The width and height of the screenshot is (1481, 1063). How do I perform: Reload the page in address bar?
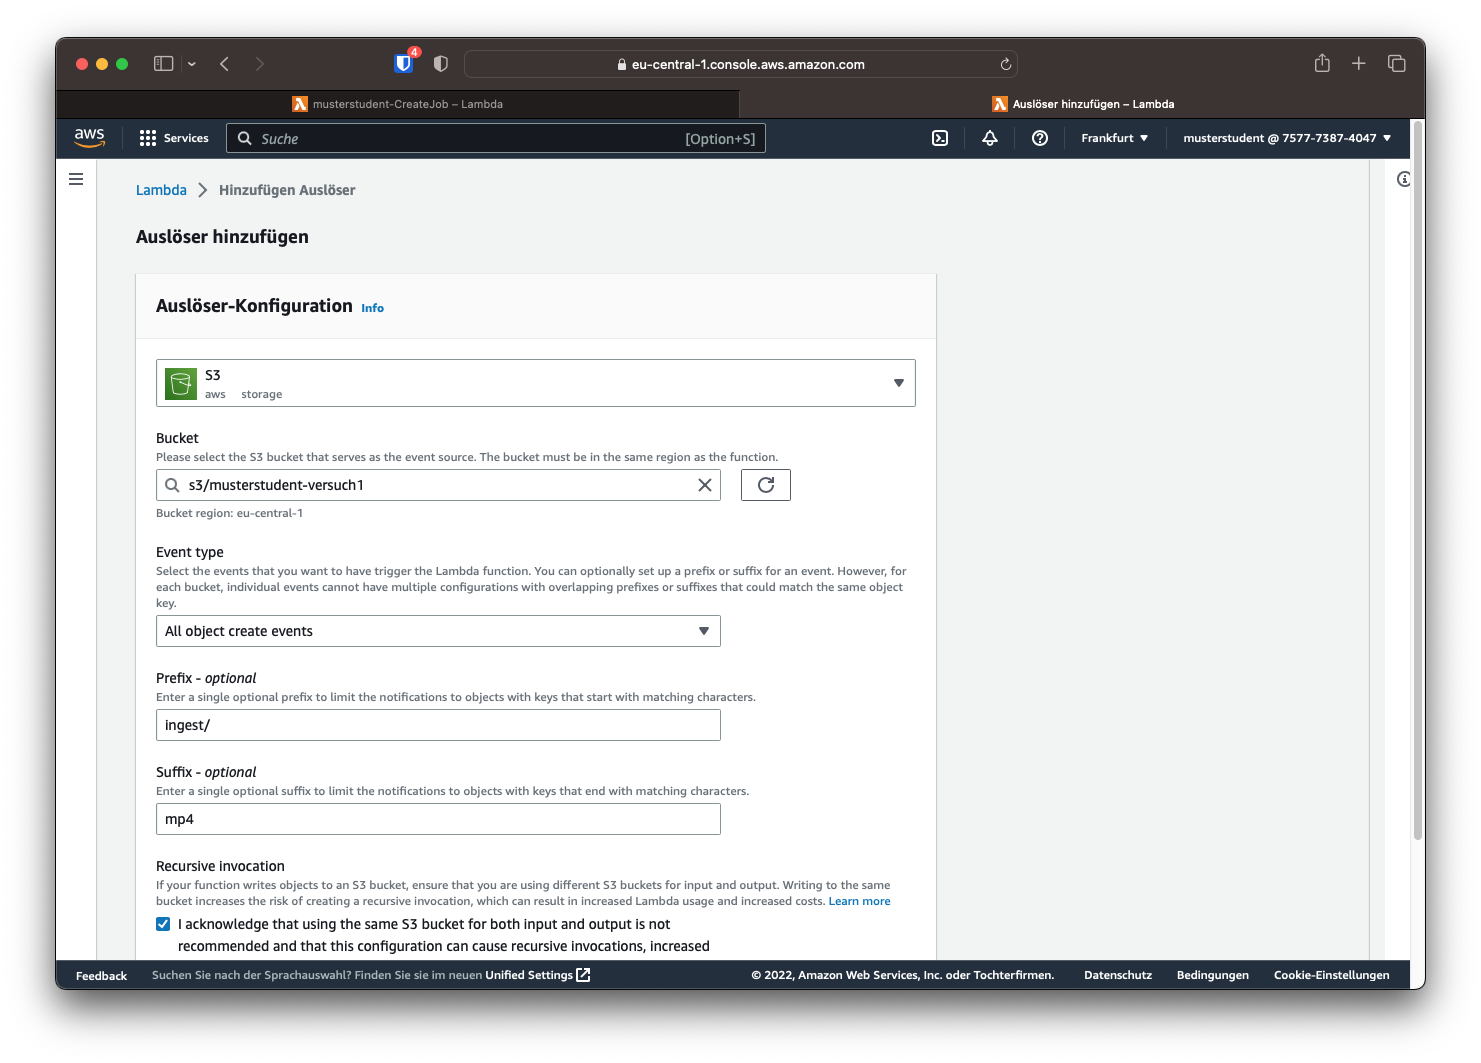coord(1006,64)
